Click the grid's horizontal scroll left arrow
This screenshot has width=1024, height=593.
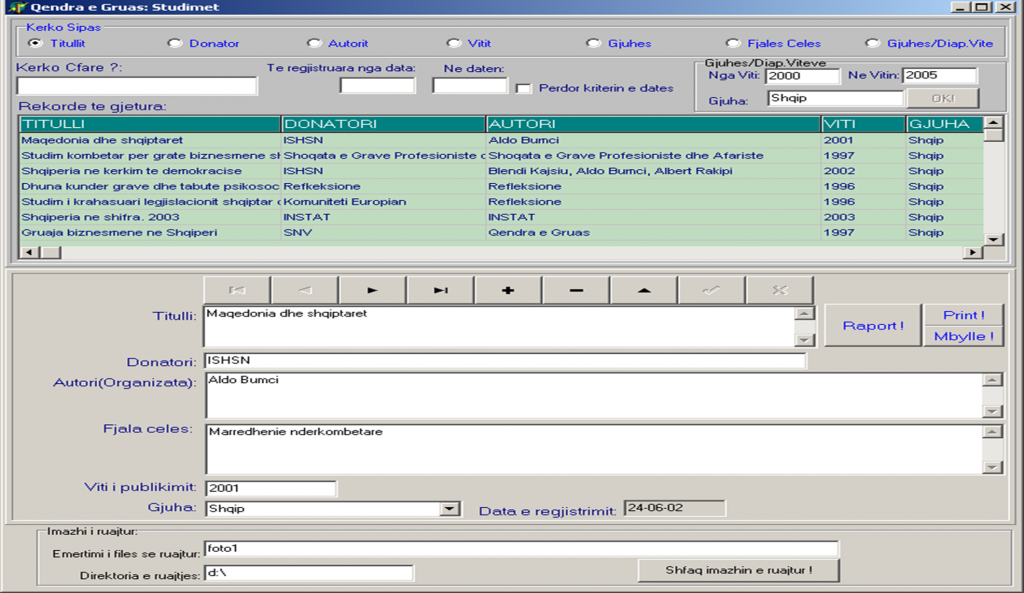click(x=29, y=252)
